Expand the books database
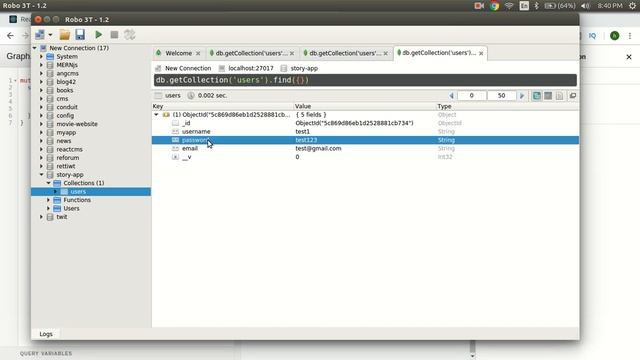The height and width of the screenshot is (360, 640). tap(42, 90)
